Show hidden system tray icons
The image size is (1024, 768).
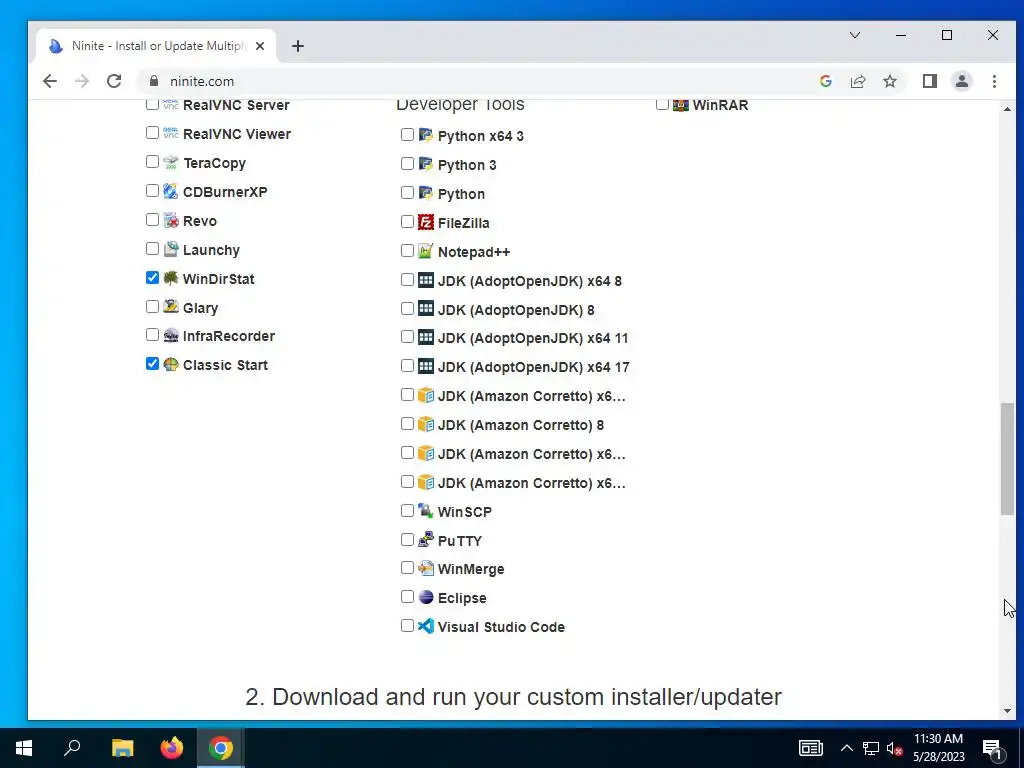[x=846, y=748]
